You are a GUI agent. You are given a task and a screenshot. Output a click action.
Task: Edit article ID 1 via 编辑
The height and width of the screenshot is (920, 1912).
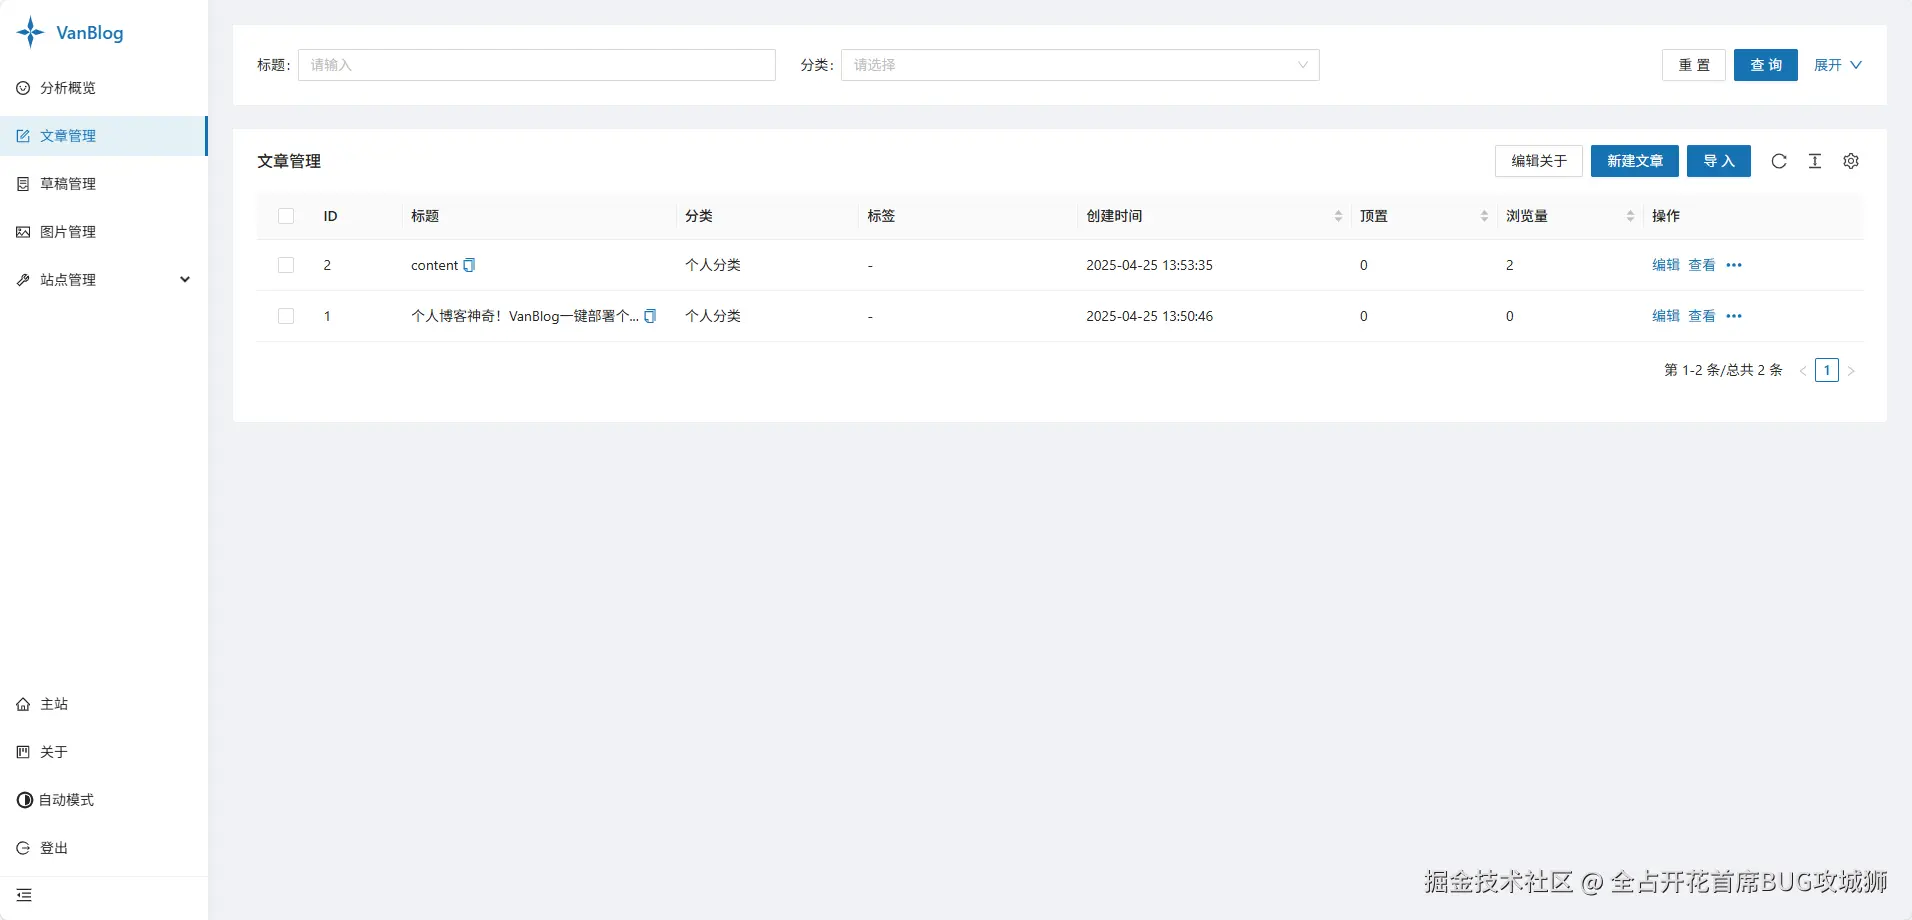pos(1666,316)
